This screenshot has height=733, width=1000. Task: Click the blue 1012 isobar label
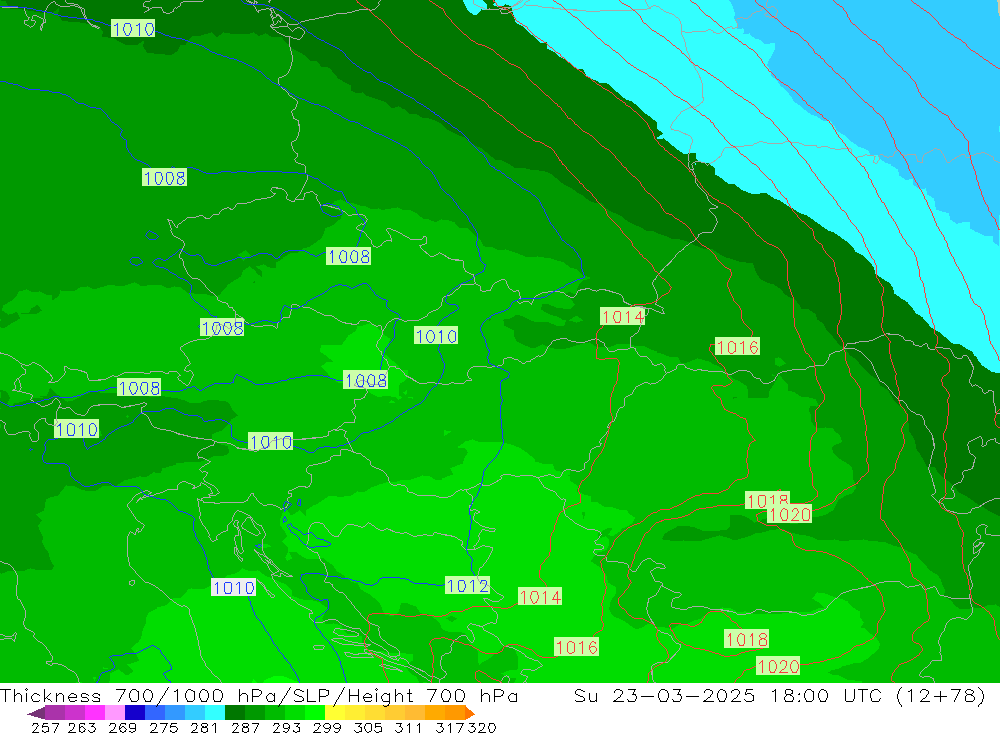click(x=467, y=586)
